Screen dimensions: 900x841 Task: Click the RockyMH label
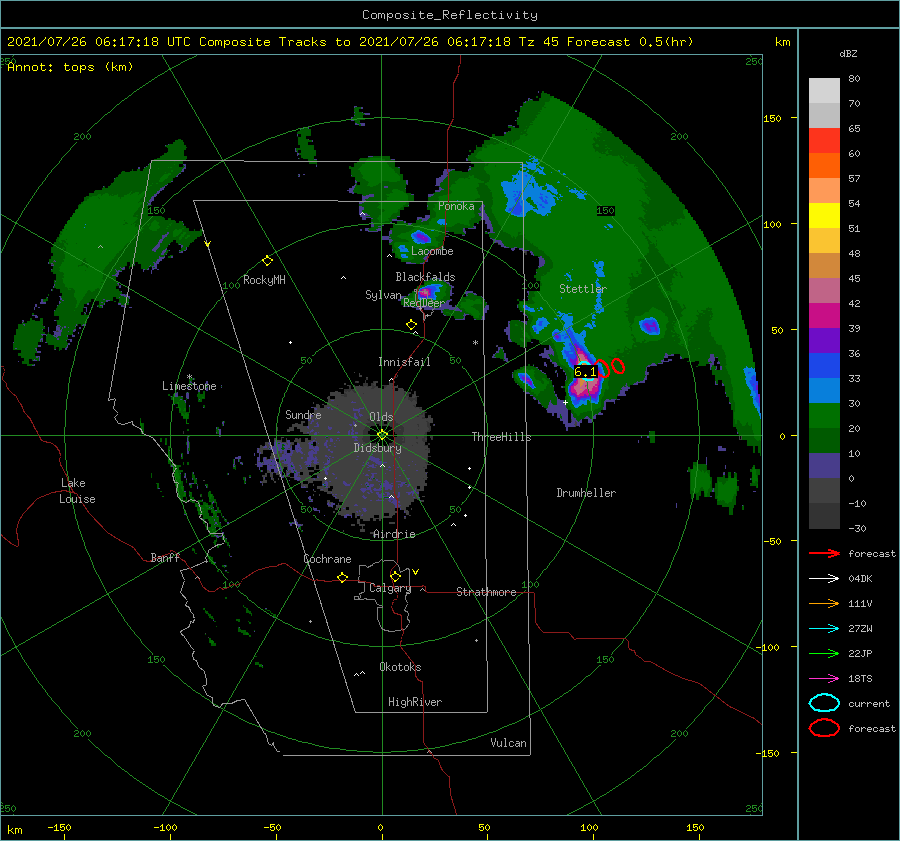[x=264, y=280]
